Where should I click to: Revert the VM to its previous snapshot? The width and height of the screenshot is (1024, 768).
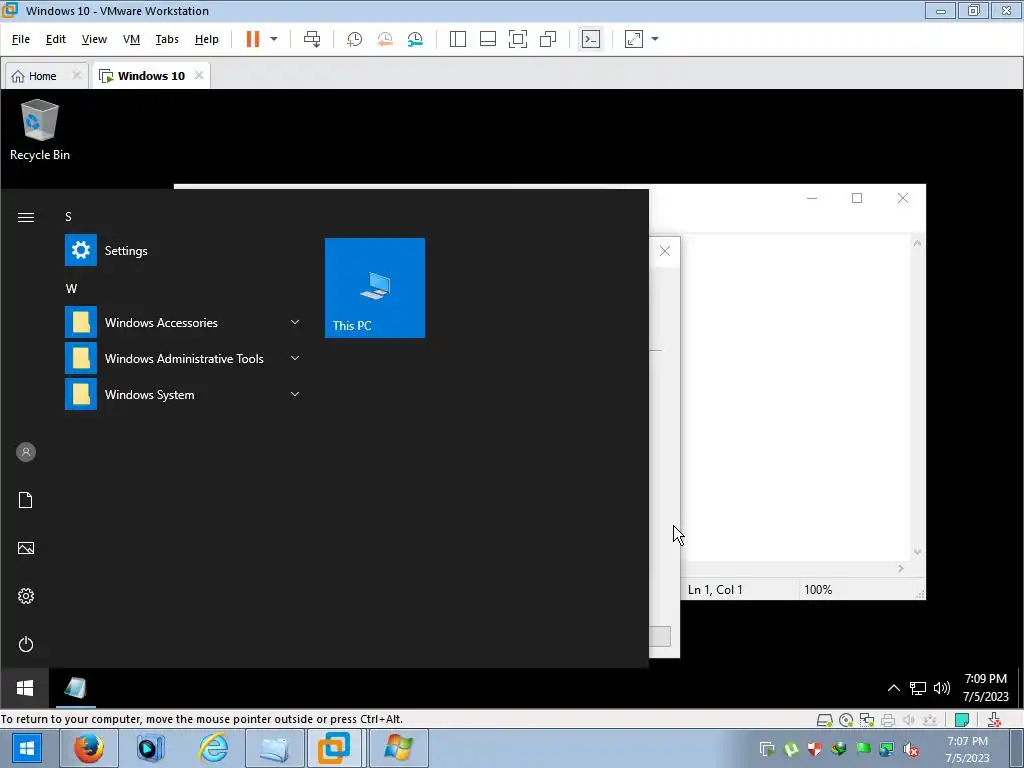point(385,39)
